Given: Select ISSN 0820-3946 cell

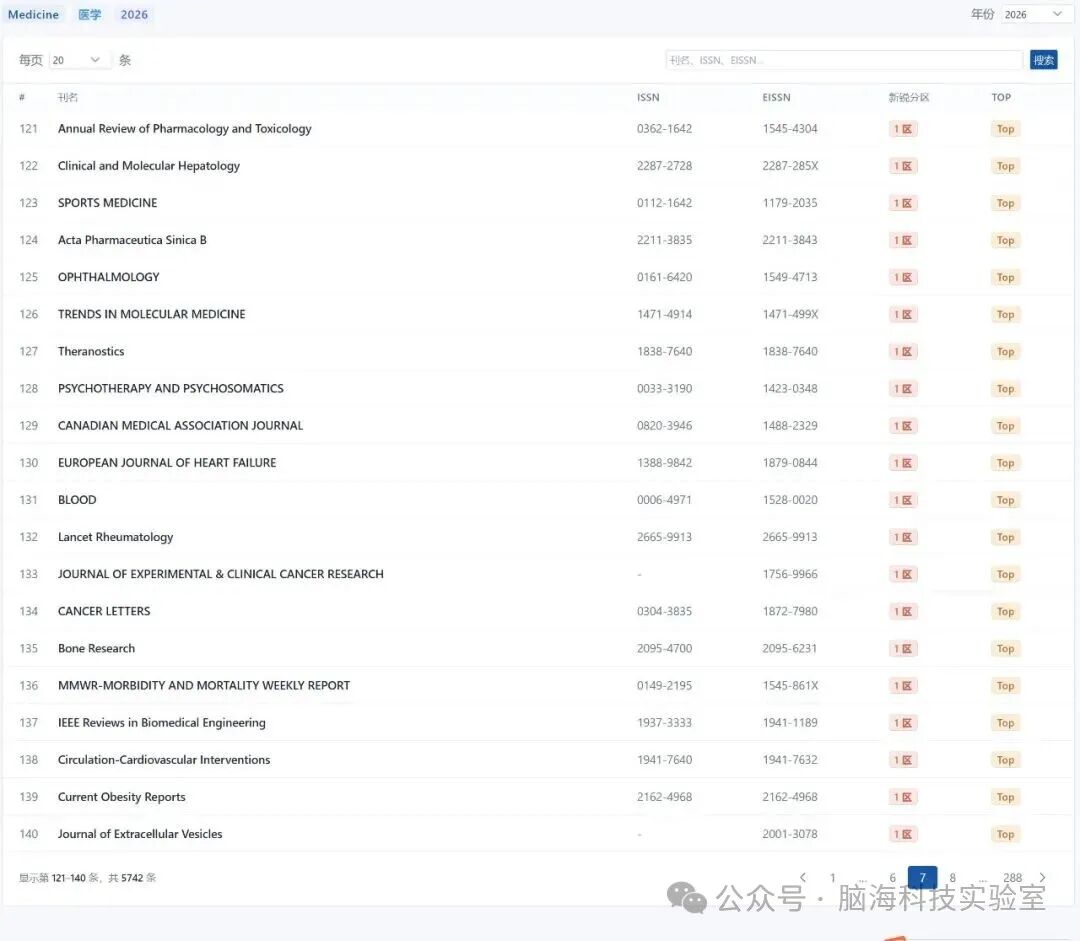Looking at the screenshot, I should (x=664, y=426).
